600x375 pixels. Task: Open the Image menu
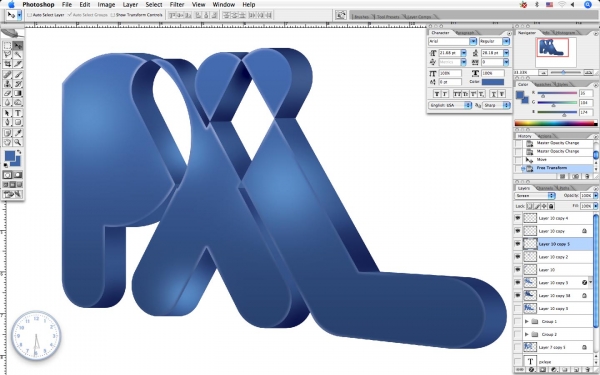coord(106,5)
